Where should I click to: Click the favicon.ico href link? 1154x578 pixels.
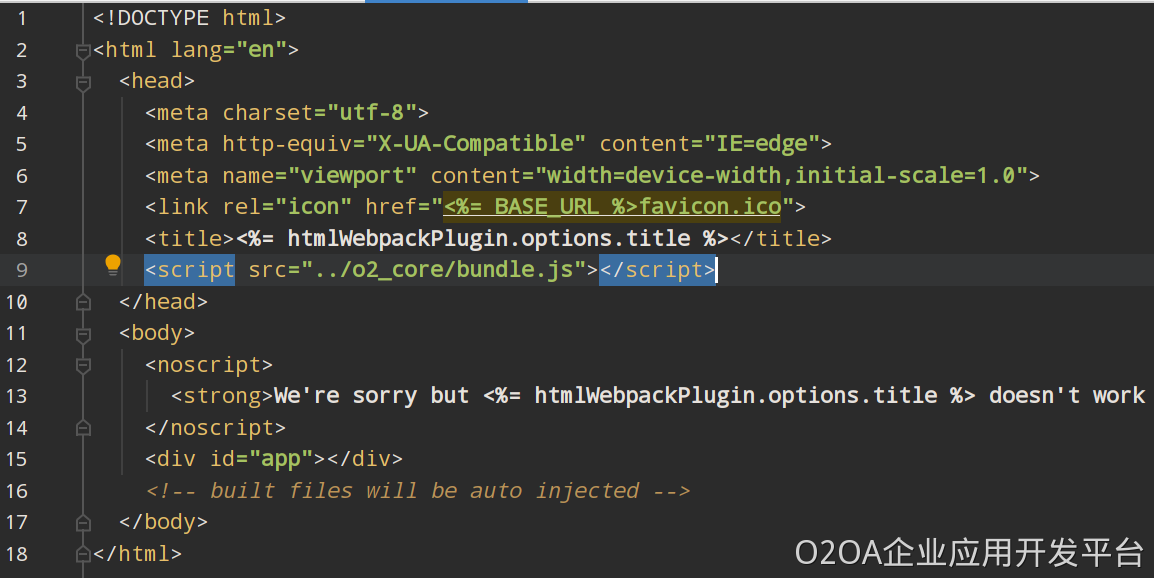(x=611, y=207)
